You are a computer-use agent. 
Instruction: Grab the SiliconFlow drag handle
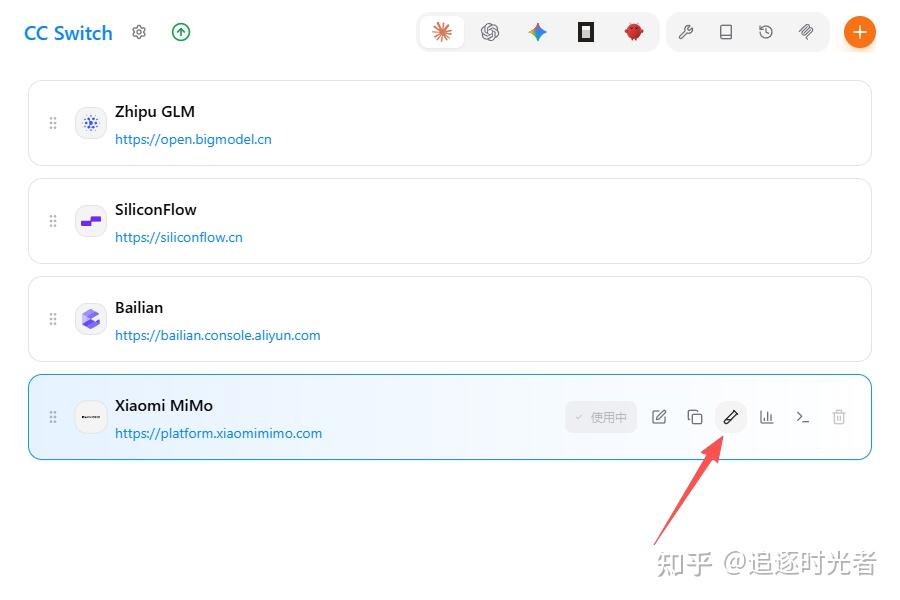[x=53, y=221]
